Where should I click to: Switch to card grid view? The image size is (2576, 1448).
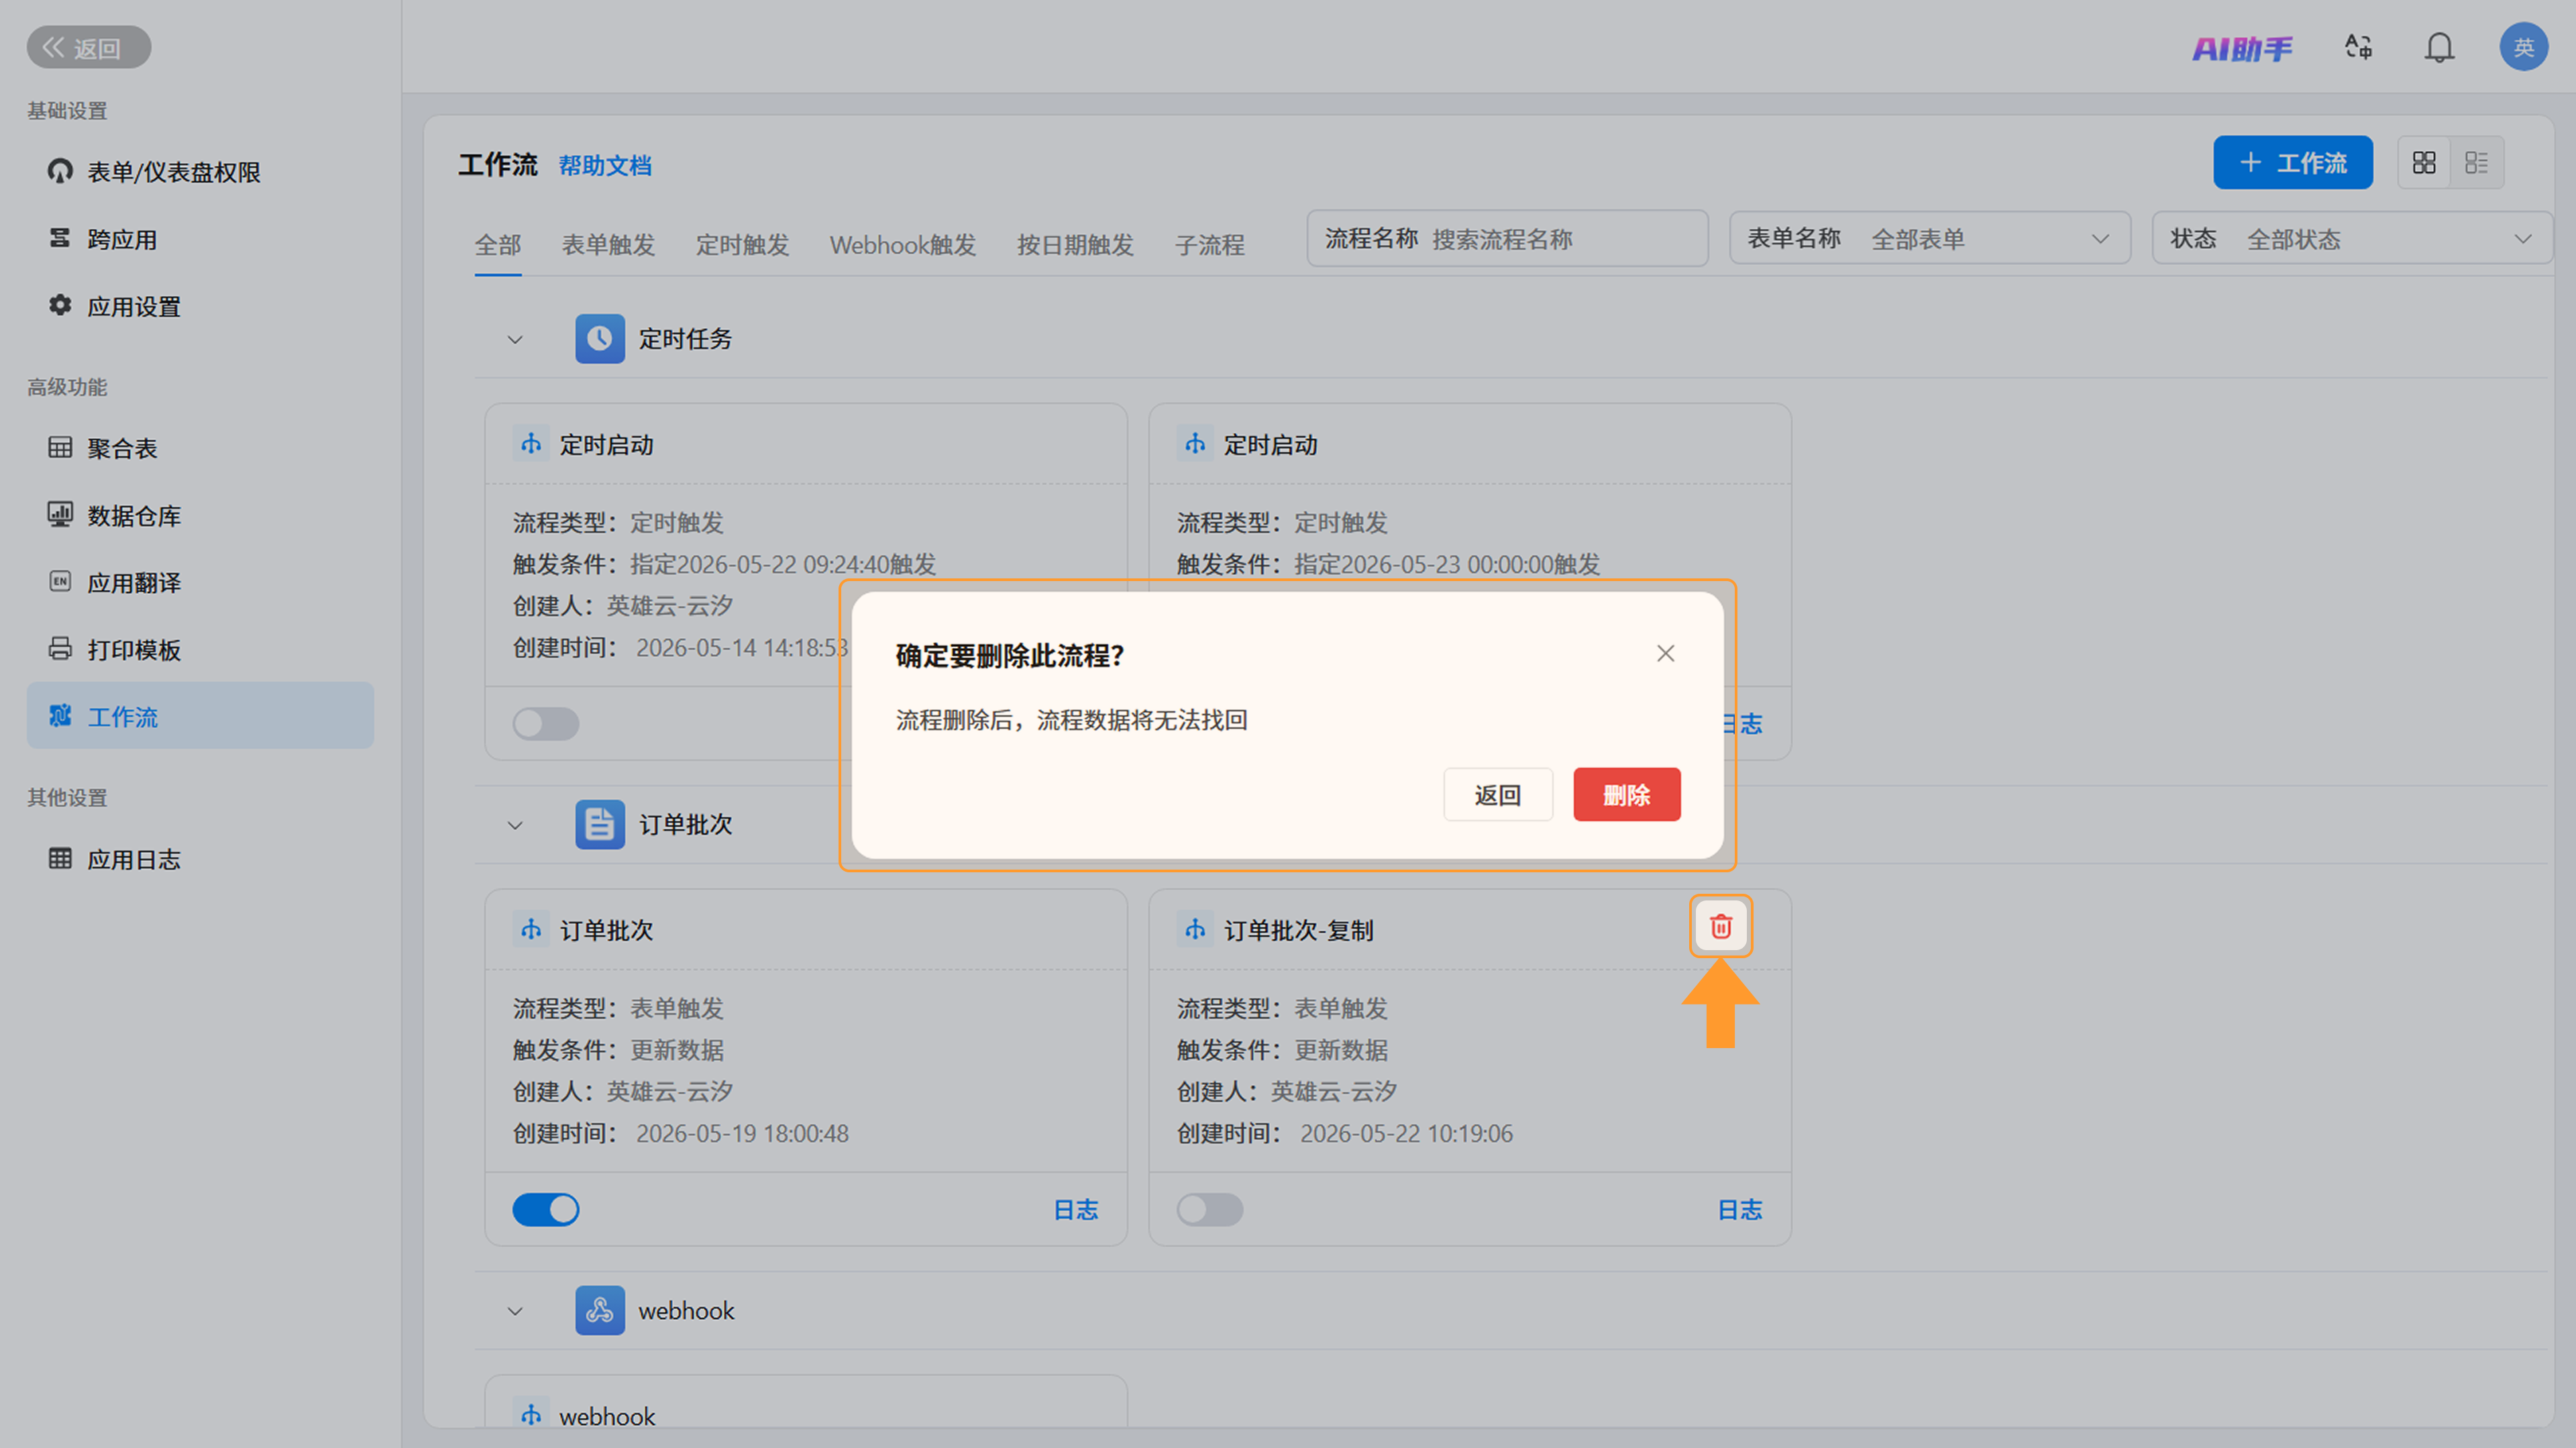click(x=2424, y=163)
